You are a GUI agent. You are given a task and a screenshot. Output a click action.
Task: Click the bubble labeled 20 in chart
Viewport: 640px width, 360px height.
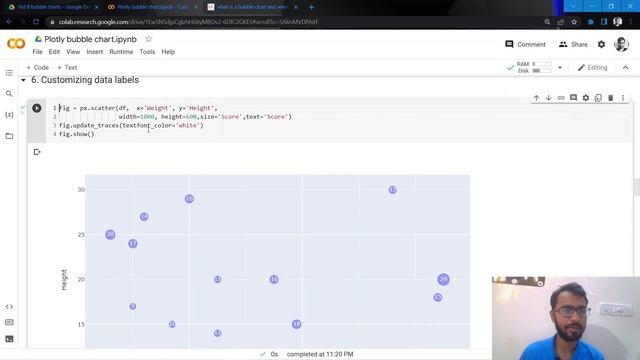click(110, 235)
